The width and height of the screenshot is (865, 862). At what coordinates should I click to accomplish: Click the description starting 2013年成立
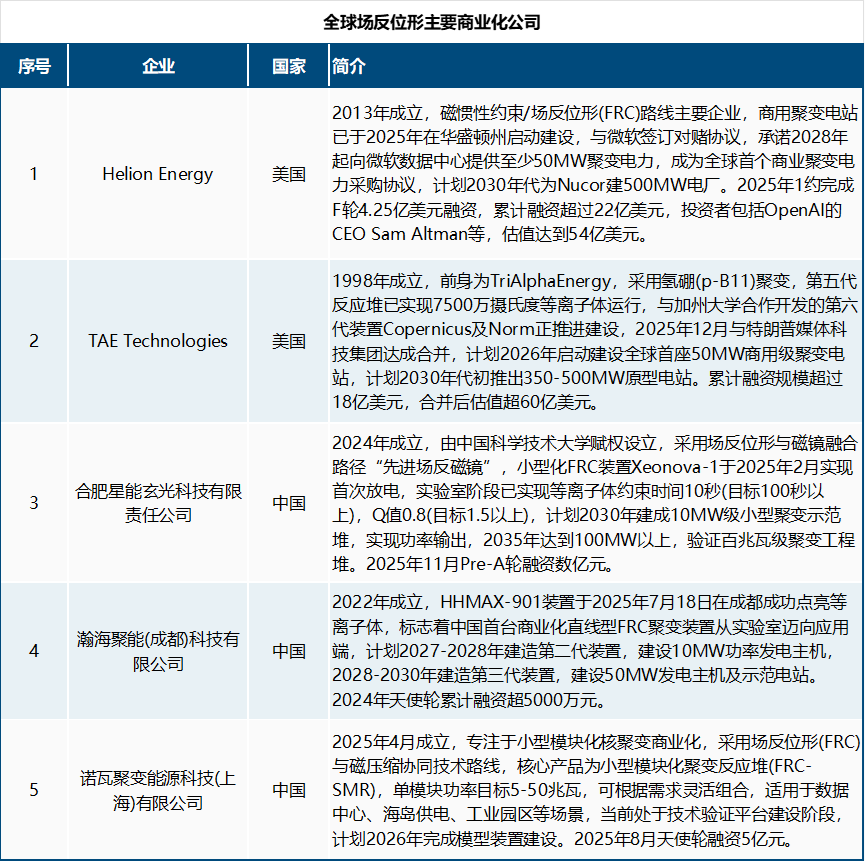click(x=595, y=174)
